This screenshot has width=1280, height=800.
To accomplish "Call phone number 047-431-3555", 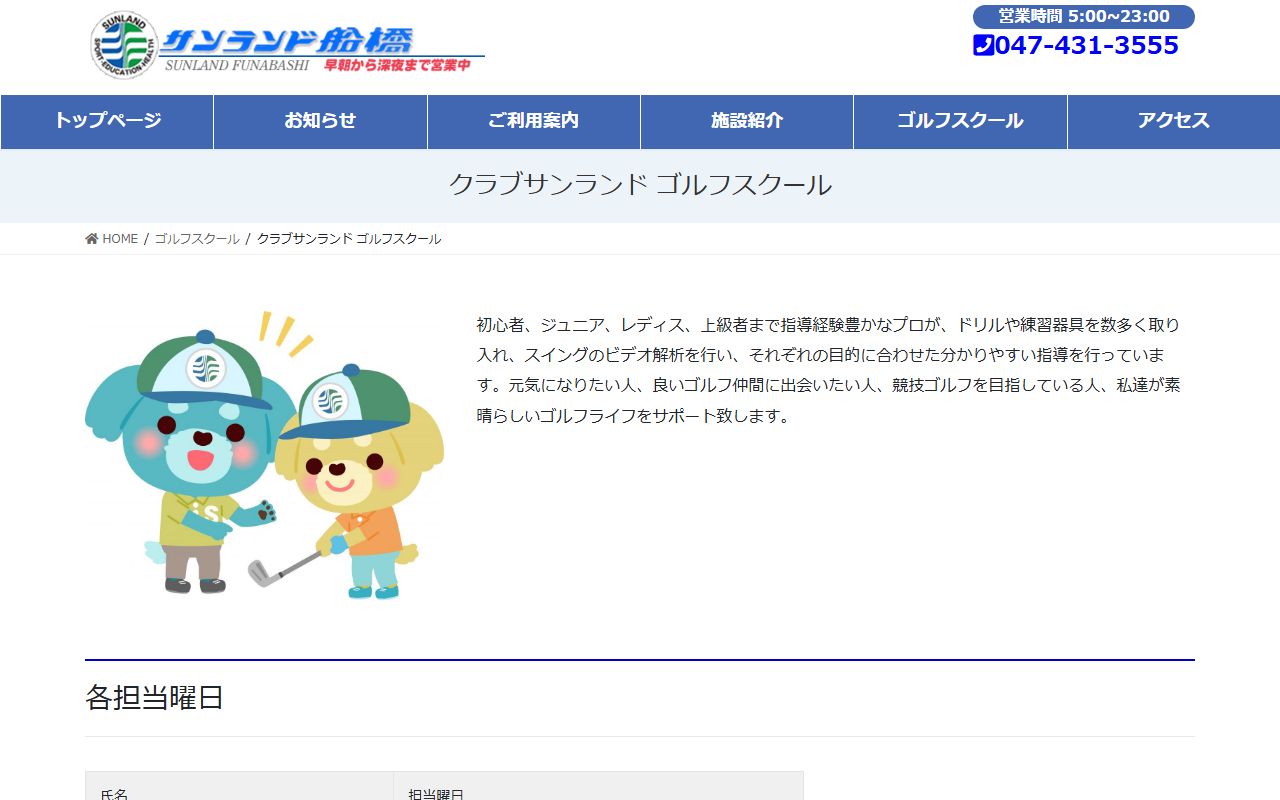I will point(1087,45).
